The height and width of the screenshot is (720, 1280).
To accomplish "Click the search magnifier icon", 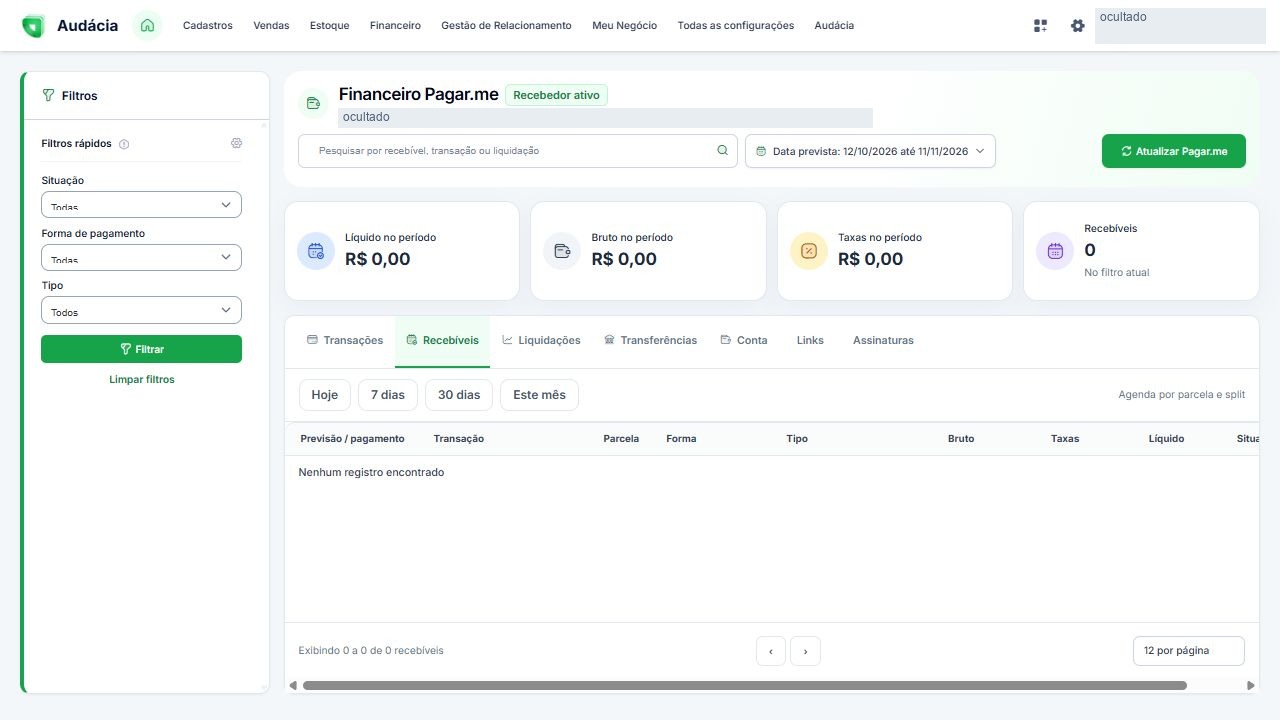I will tap(722, 151).
